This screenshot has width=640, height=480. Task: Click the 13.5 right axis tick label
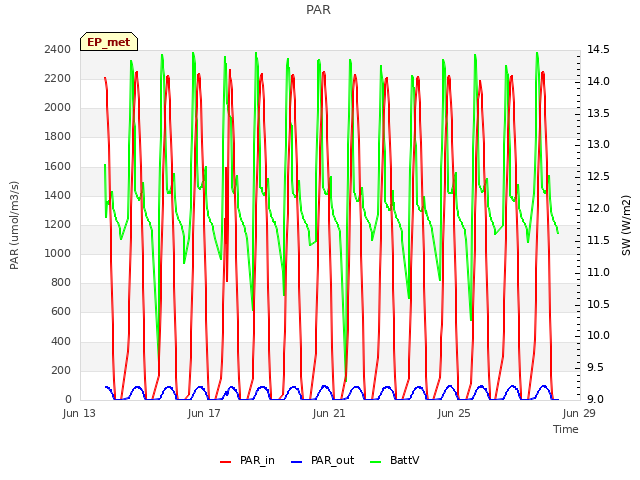(x=598, y=113)
